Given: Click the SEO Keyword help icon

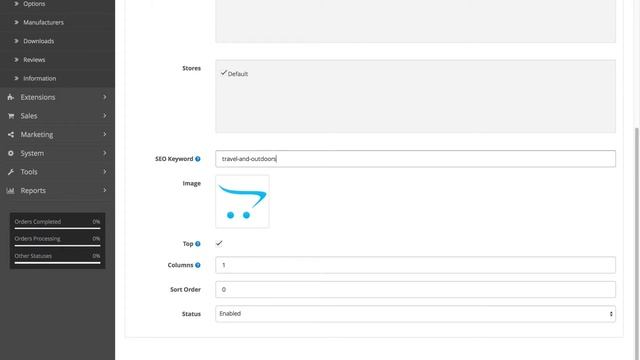Looking at the screenshot, I should click(198, 159).
